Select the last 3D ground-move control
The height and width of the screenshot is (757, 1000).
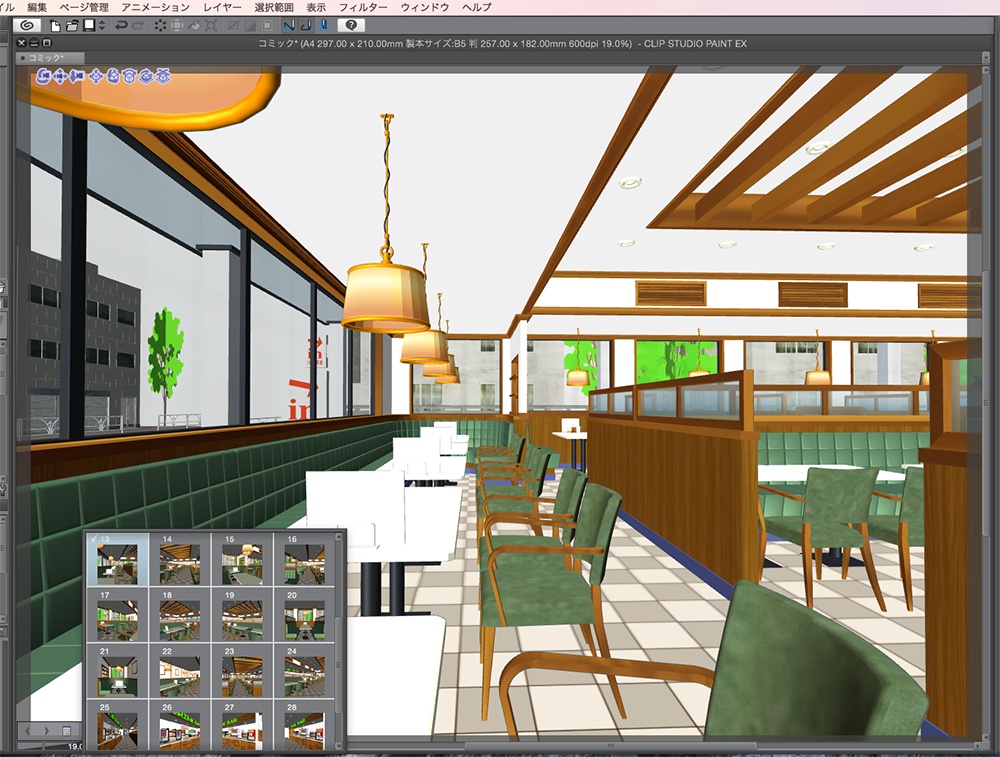[x=164, y=77]
